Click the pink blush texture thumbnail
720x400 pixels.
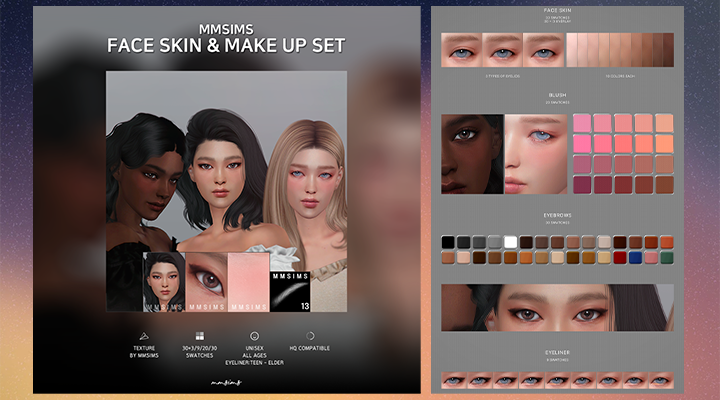tap(250, 281)
